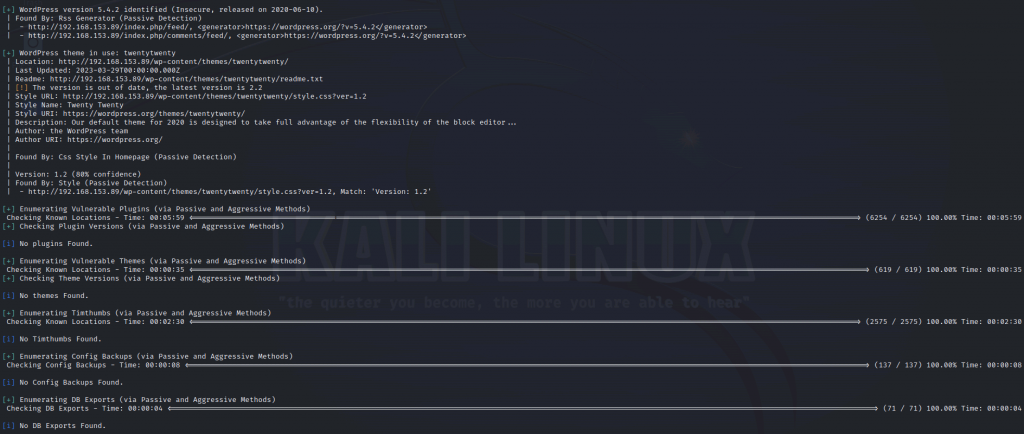
Task: Click the Timthumbs scan progress bar
Action: pos(525,322)
